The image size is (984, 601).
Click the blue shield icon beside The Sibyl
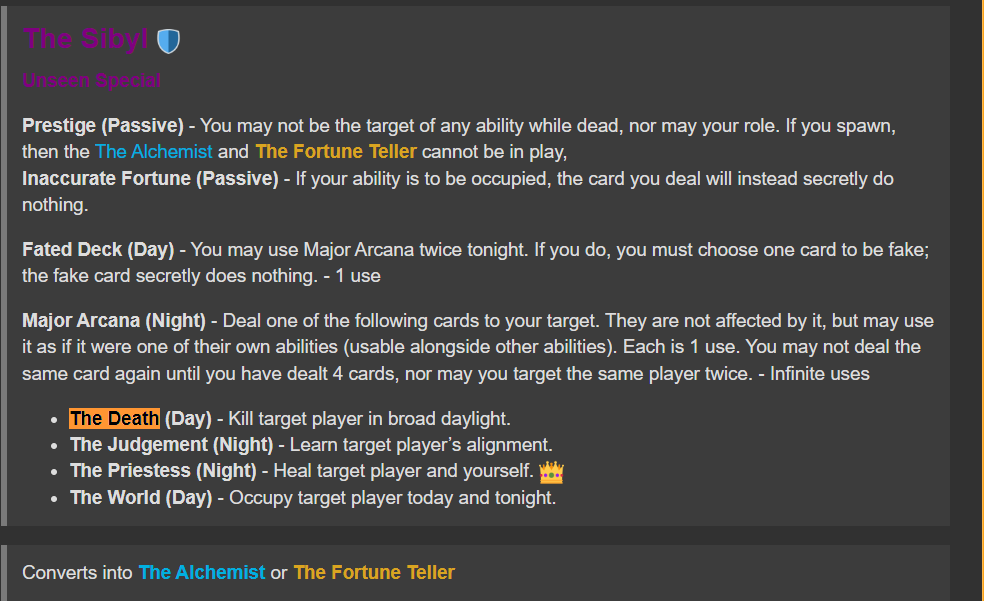(168, 41)
